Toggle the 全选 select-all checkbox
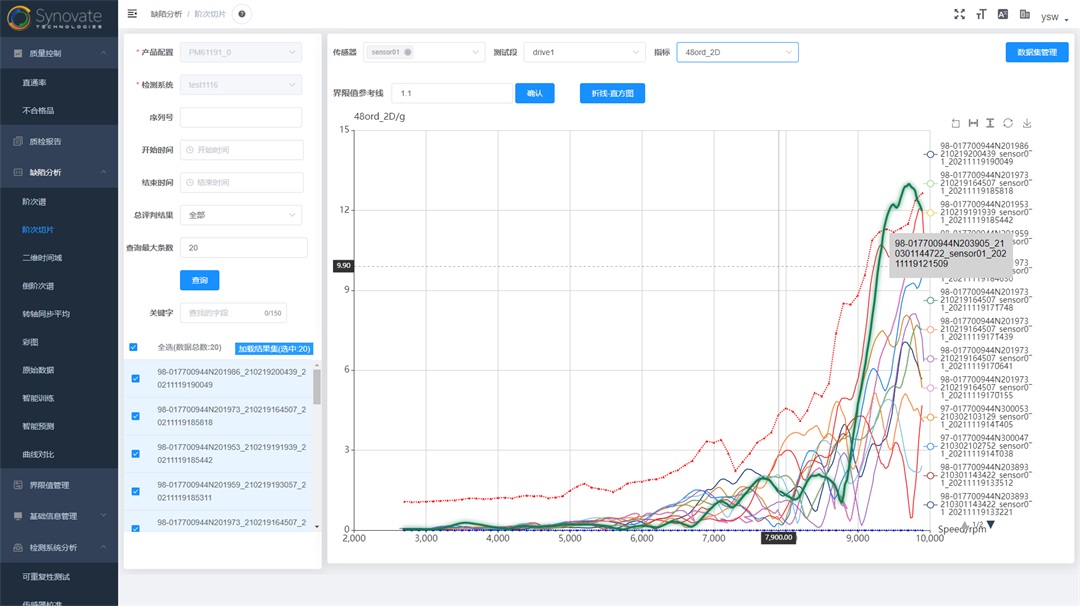This screenshot has height=606, width=1080. 134,348
